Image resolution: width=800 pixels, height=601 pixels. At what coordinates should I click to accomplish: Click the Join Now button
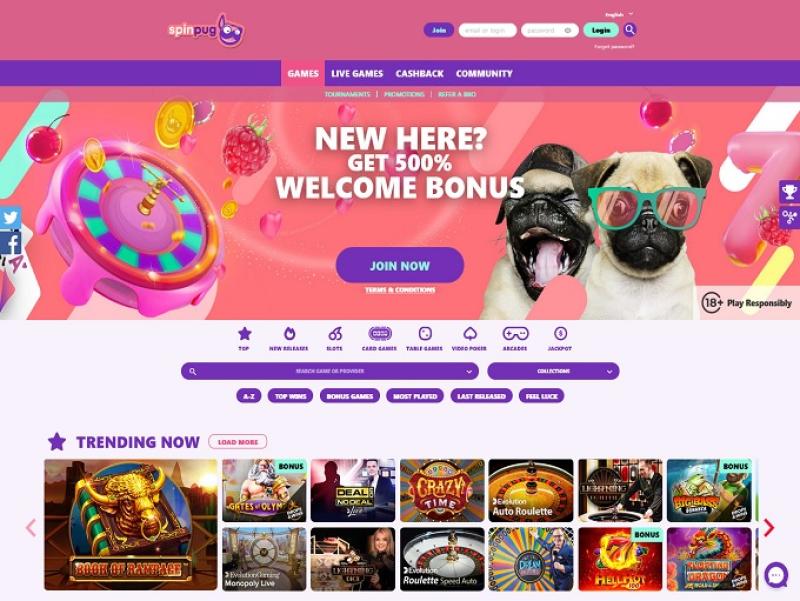point(399,265)
